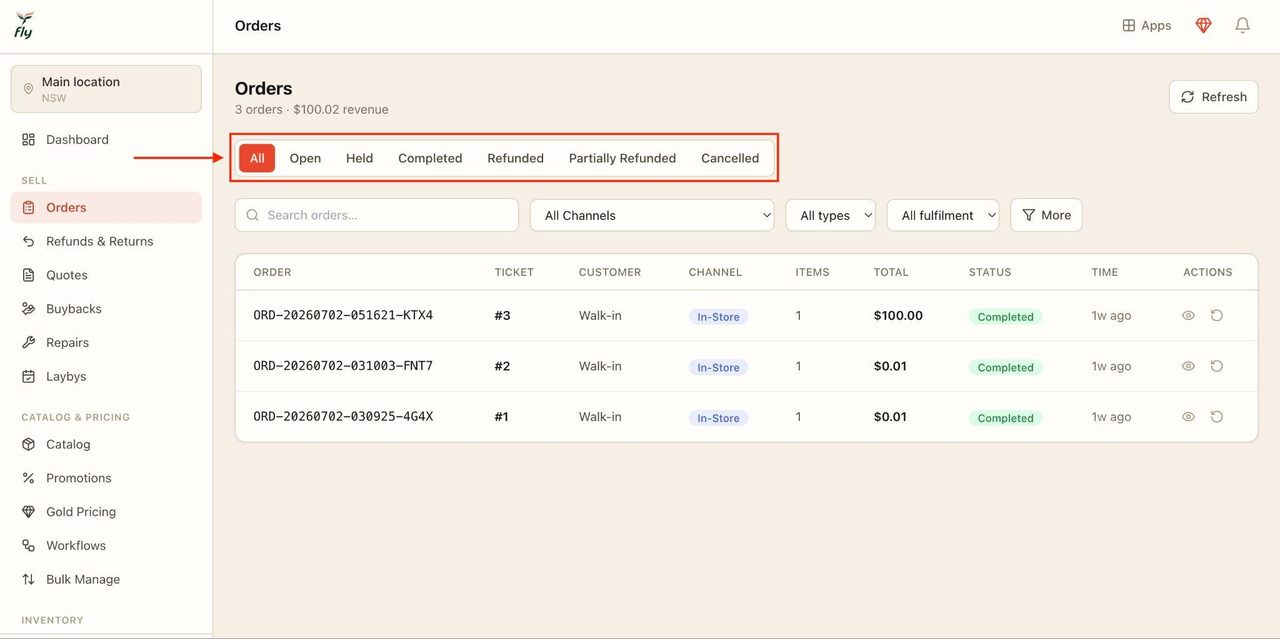Open Bulk Manage page
The height and width of the screenshot is (639, 1280).
106,580
